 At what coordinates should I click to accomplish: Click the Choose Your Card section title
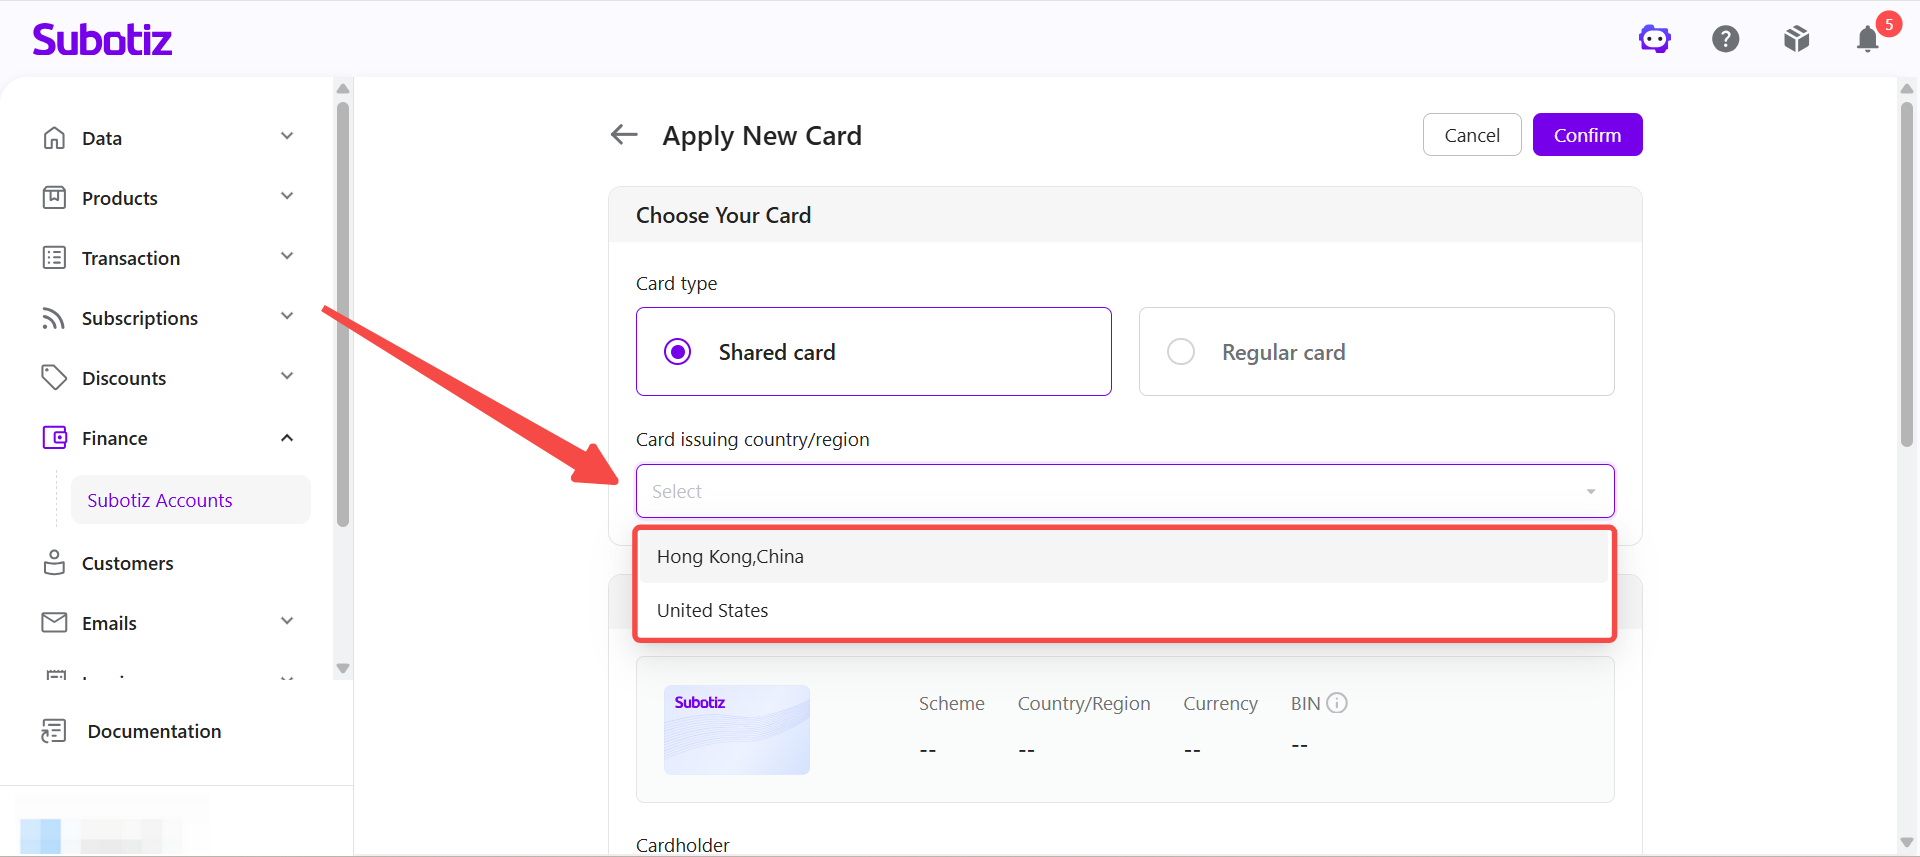pyautogui.click(x=724, y=215)
